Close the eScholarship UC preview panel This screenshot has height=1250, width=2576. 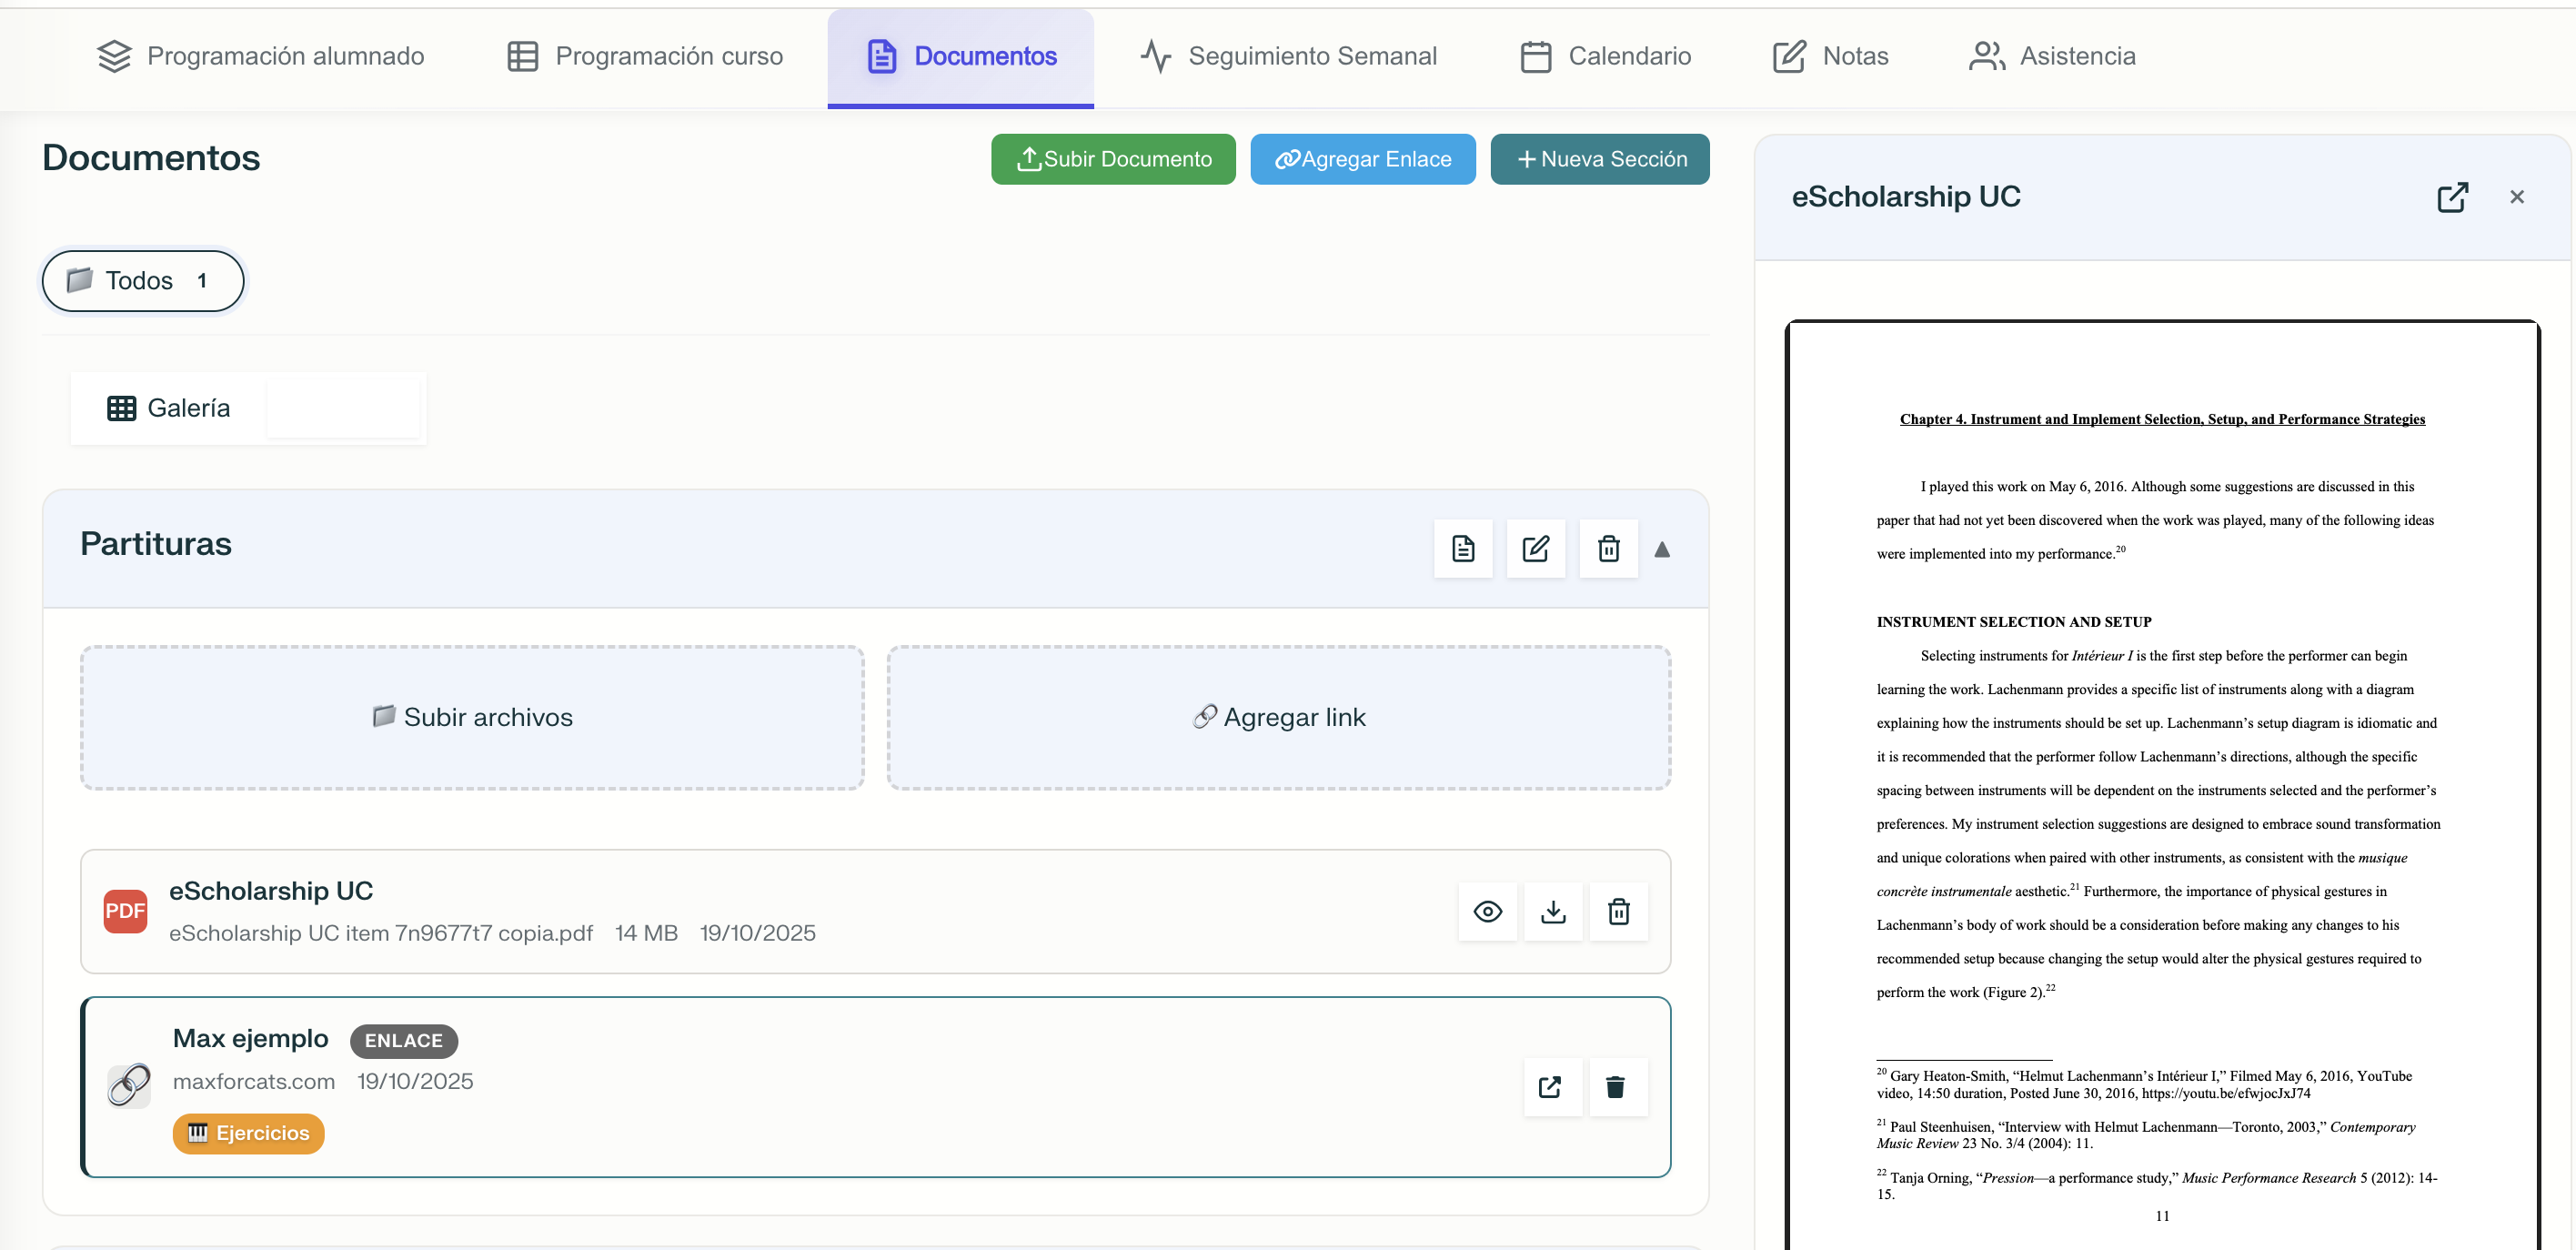(x=2516, y=197)
